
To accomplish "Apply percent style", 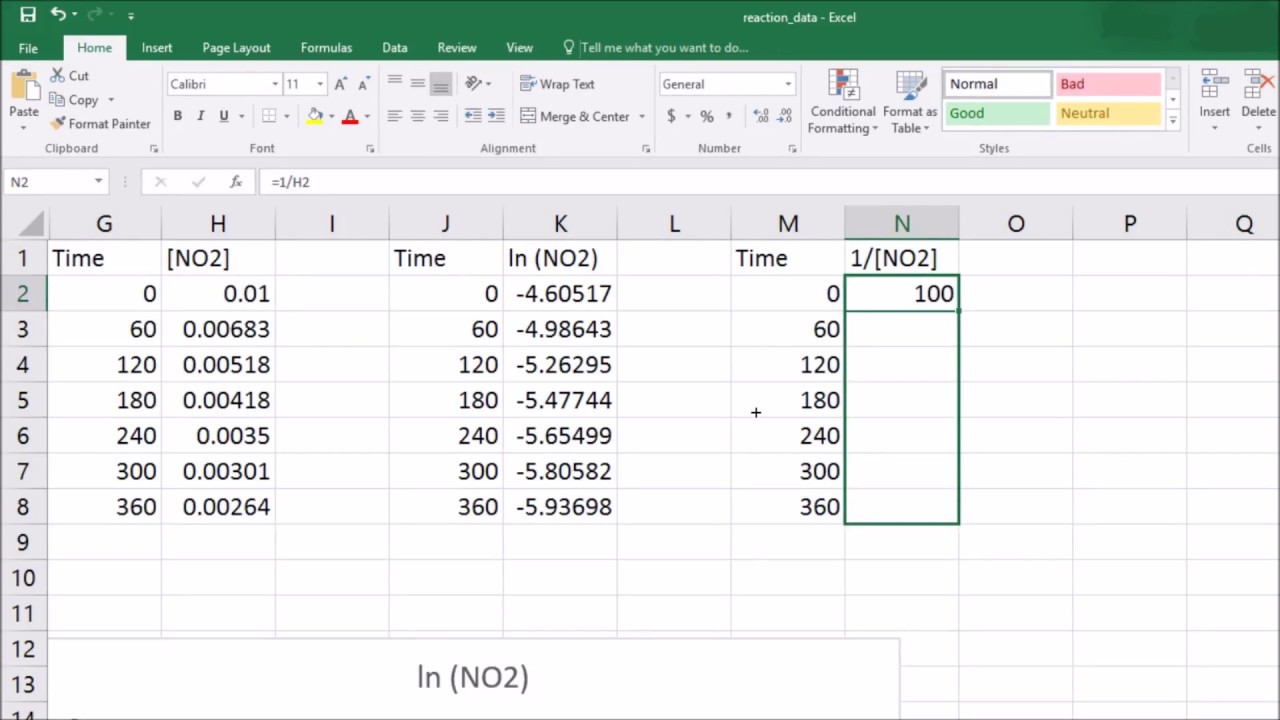I will pos(707,116).
